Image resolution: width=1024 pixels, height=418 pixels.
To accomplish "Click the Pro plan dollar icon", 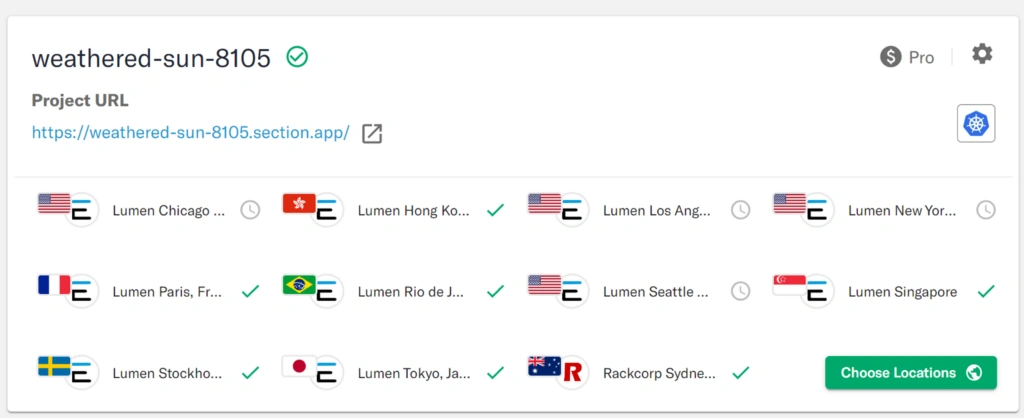I will (891, 57).
